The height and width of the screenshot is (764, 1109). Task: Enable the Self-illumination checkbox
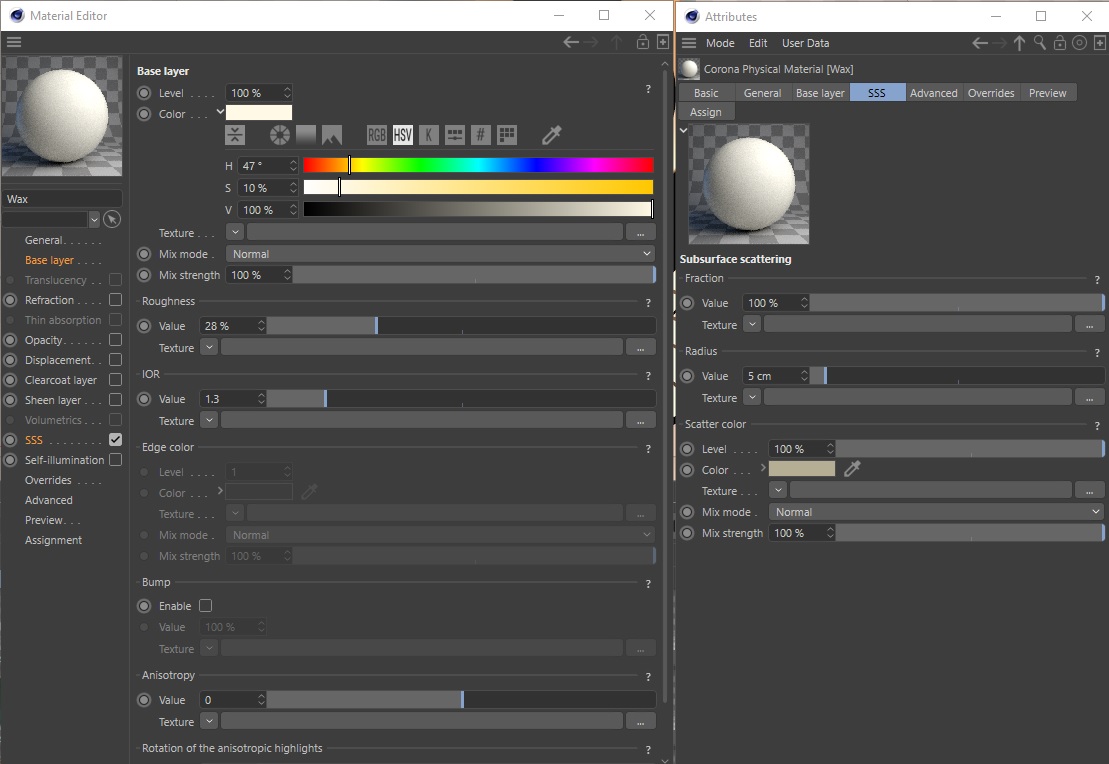point(115,460)
